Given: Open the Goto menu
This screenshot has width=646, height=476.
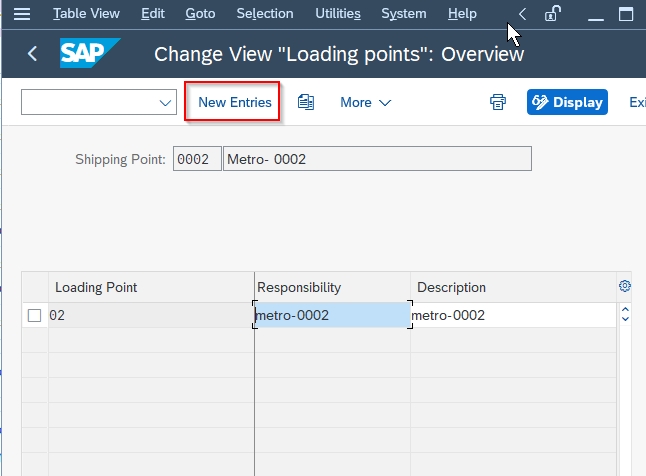Looking at the screenshot, I should [x=200, y=14].
